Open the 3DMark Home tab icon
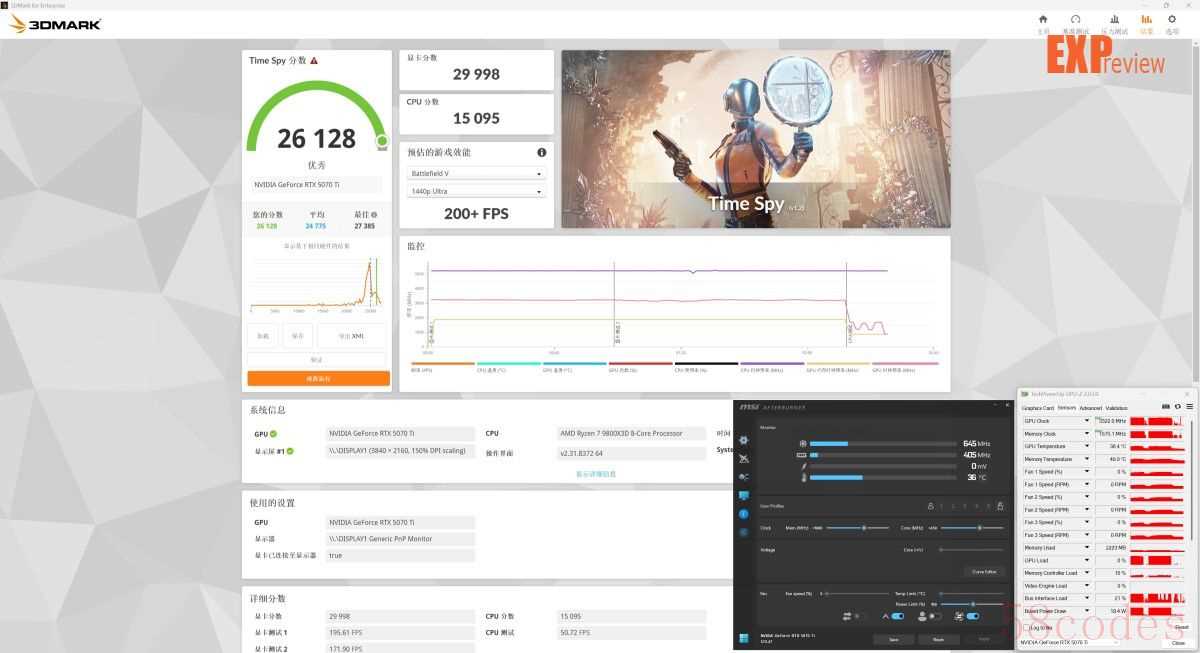 click(x=1043, y=19)
